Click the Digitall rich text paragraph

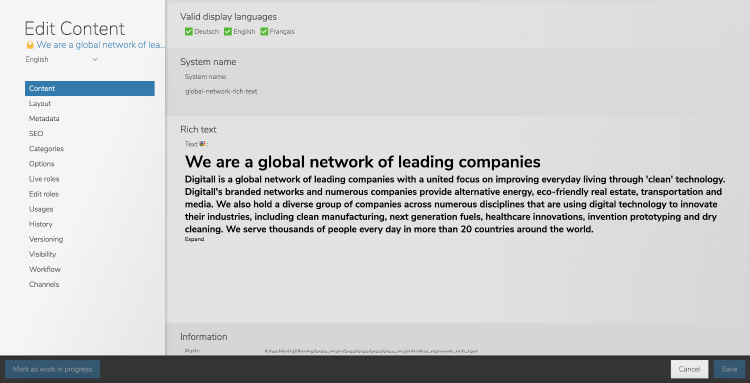(x=455, y=205)
